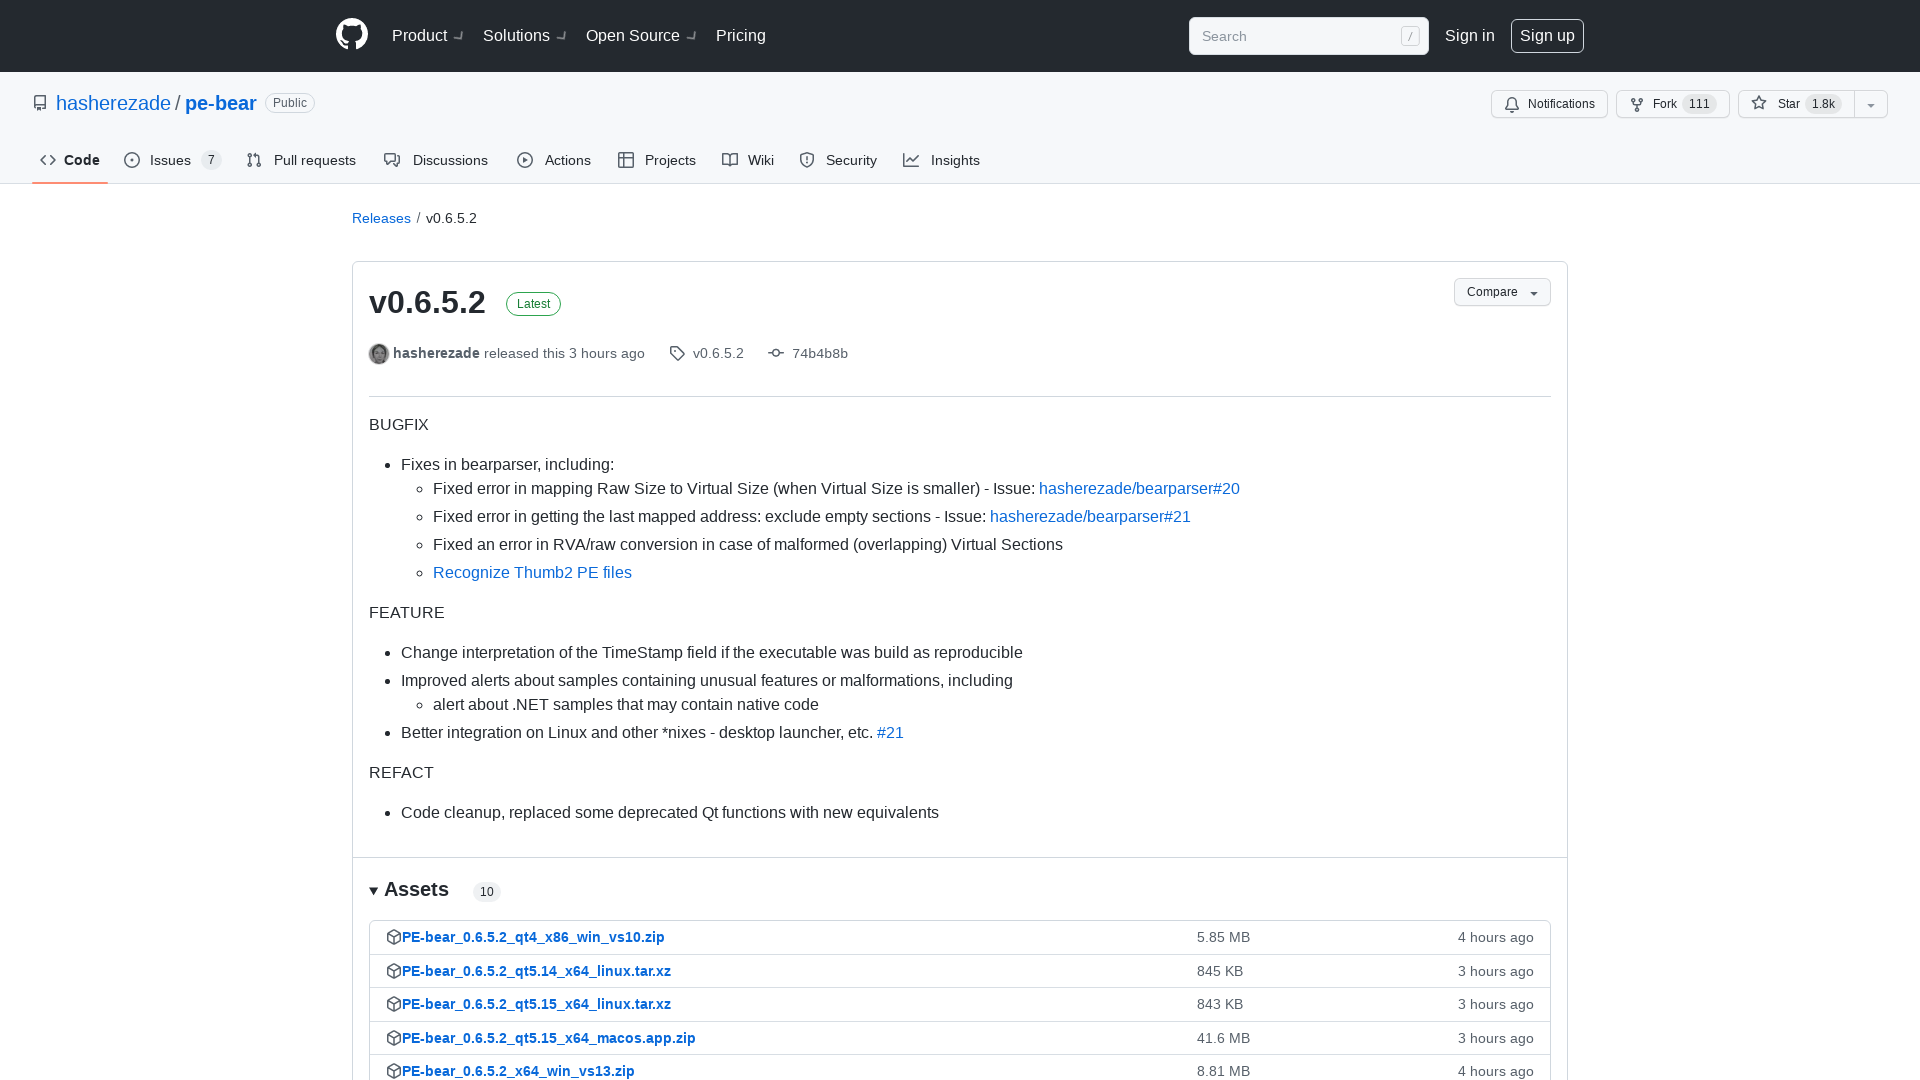
Task: Click the Assets count badge 10
Action: [x=487, y=892]
